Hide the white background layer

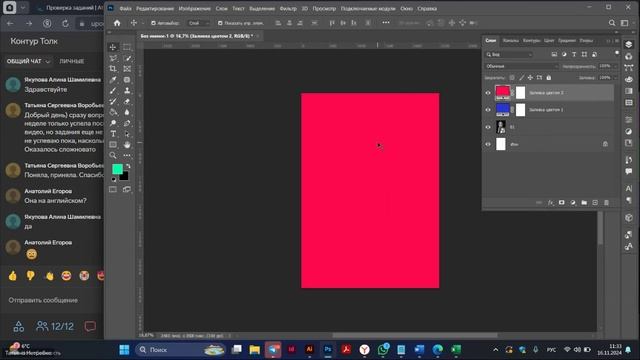488,144
